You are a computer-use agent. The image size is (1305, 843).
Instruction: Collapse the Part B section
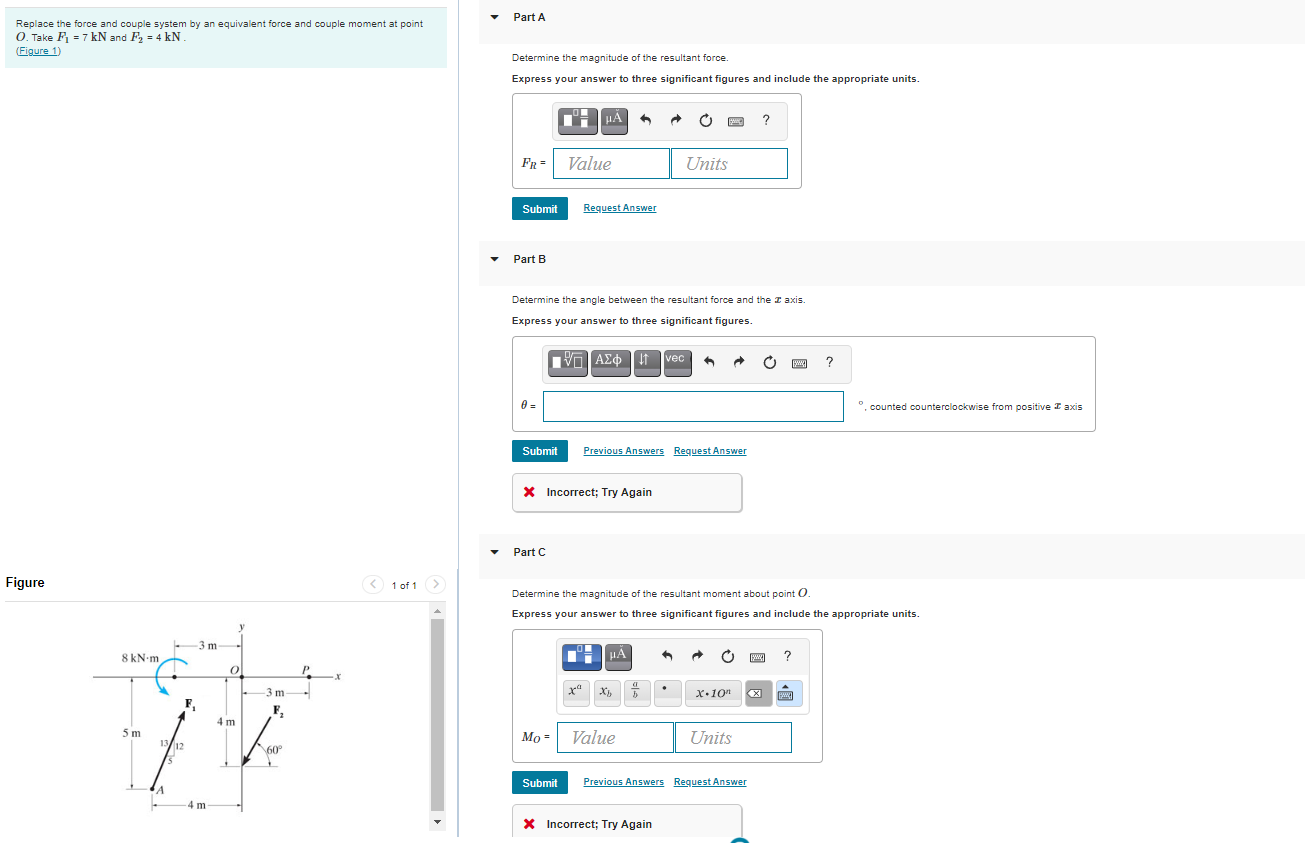click(493, 259)
